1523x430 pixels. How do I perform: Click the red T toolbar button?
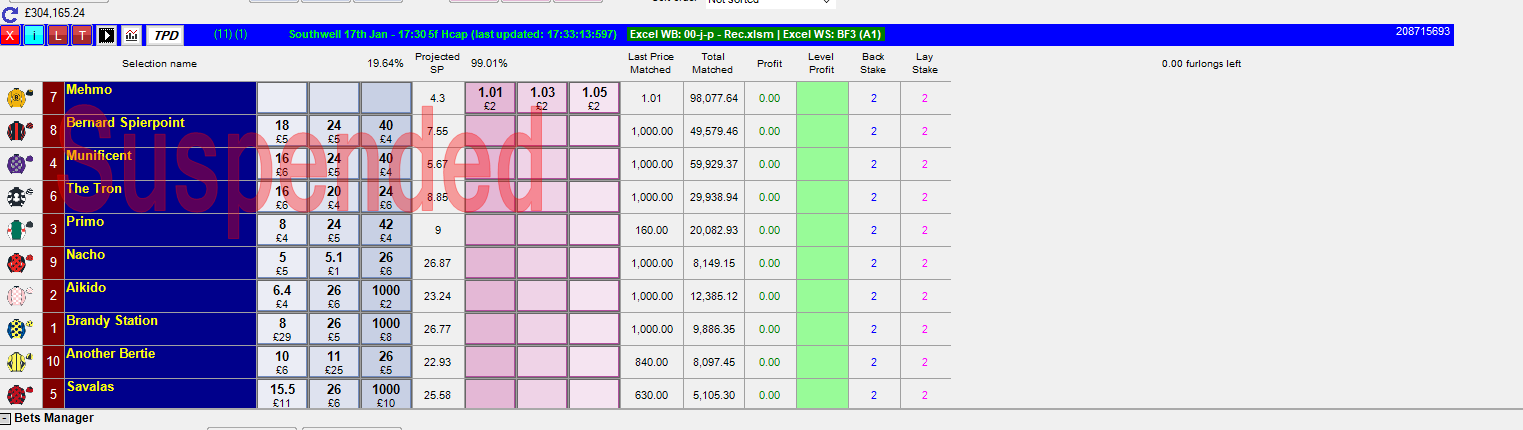click(81, 35)
